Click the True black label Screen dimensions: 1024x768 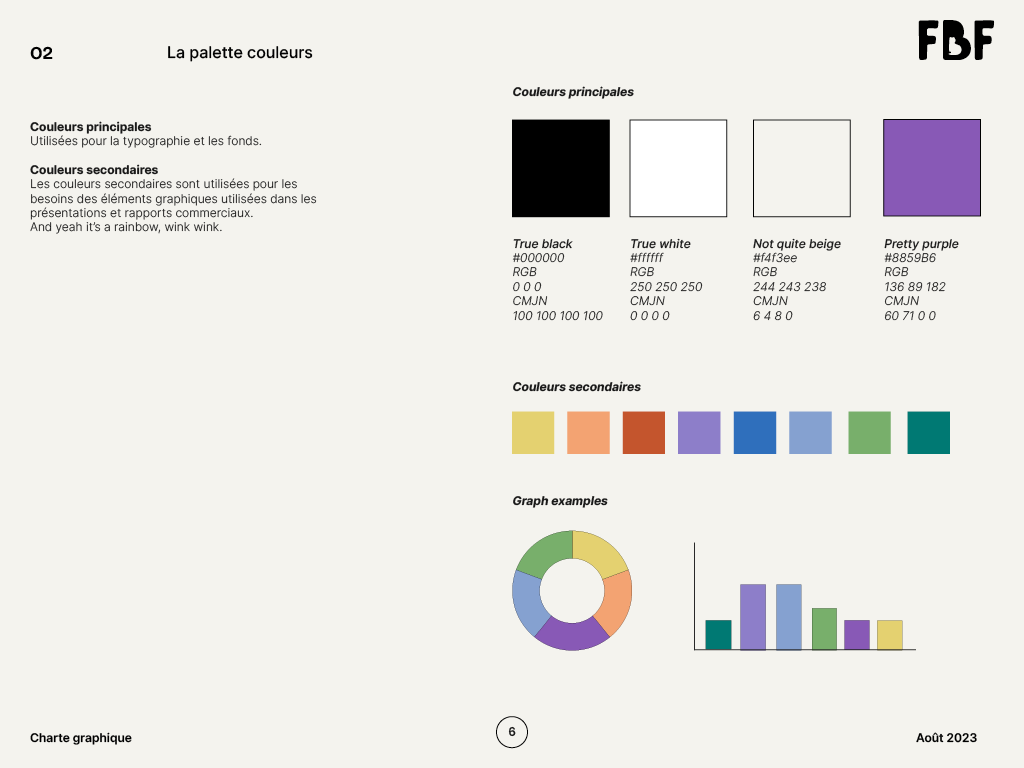click(x=542, y=244)
